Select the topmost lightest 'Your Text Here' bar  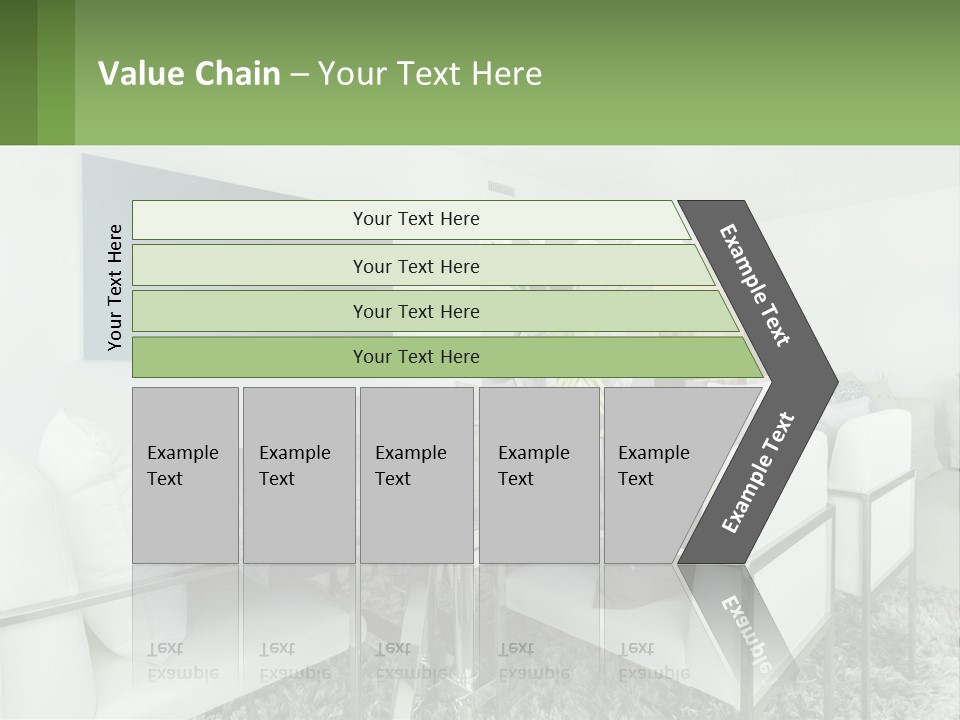[411, 220]
